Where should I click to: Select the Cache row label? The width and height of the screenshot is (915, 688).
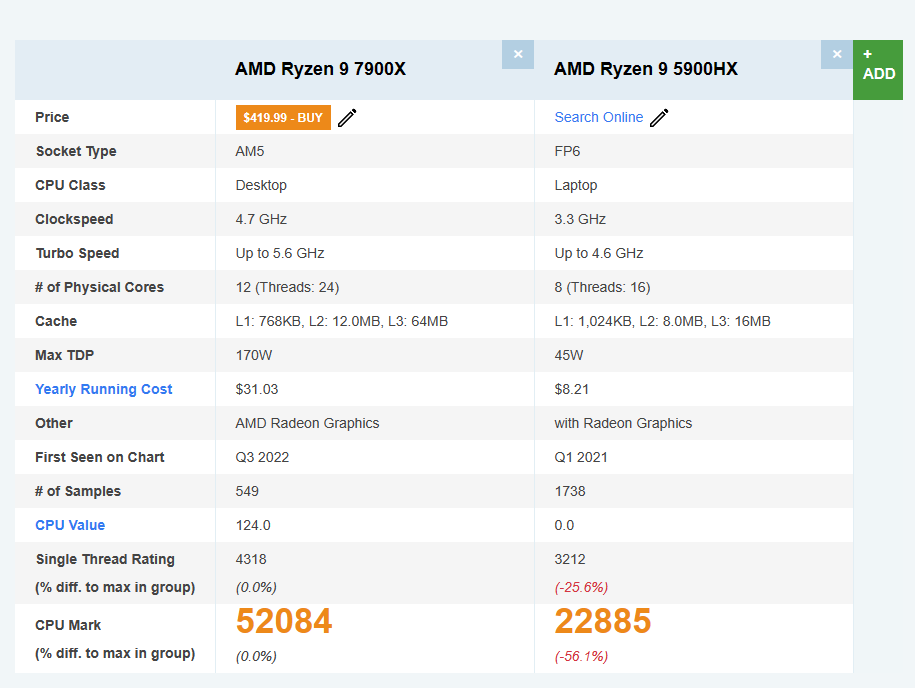pos(56,322)
